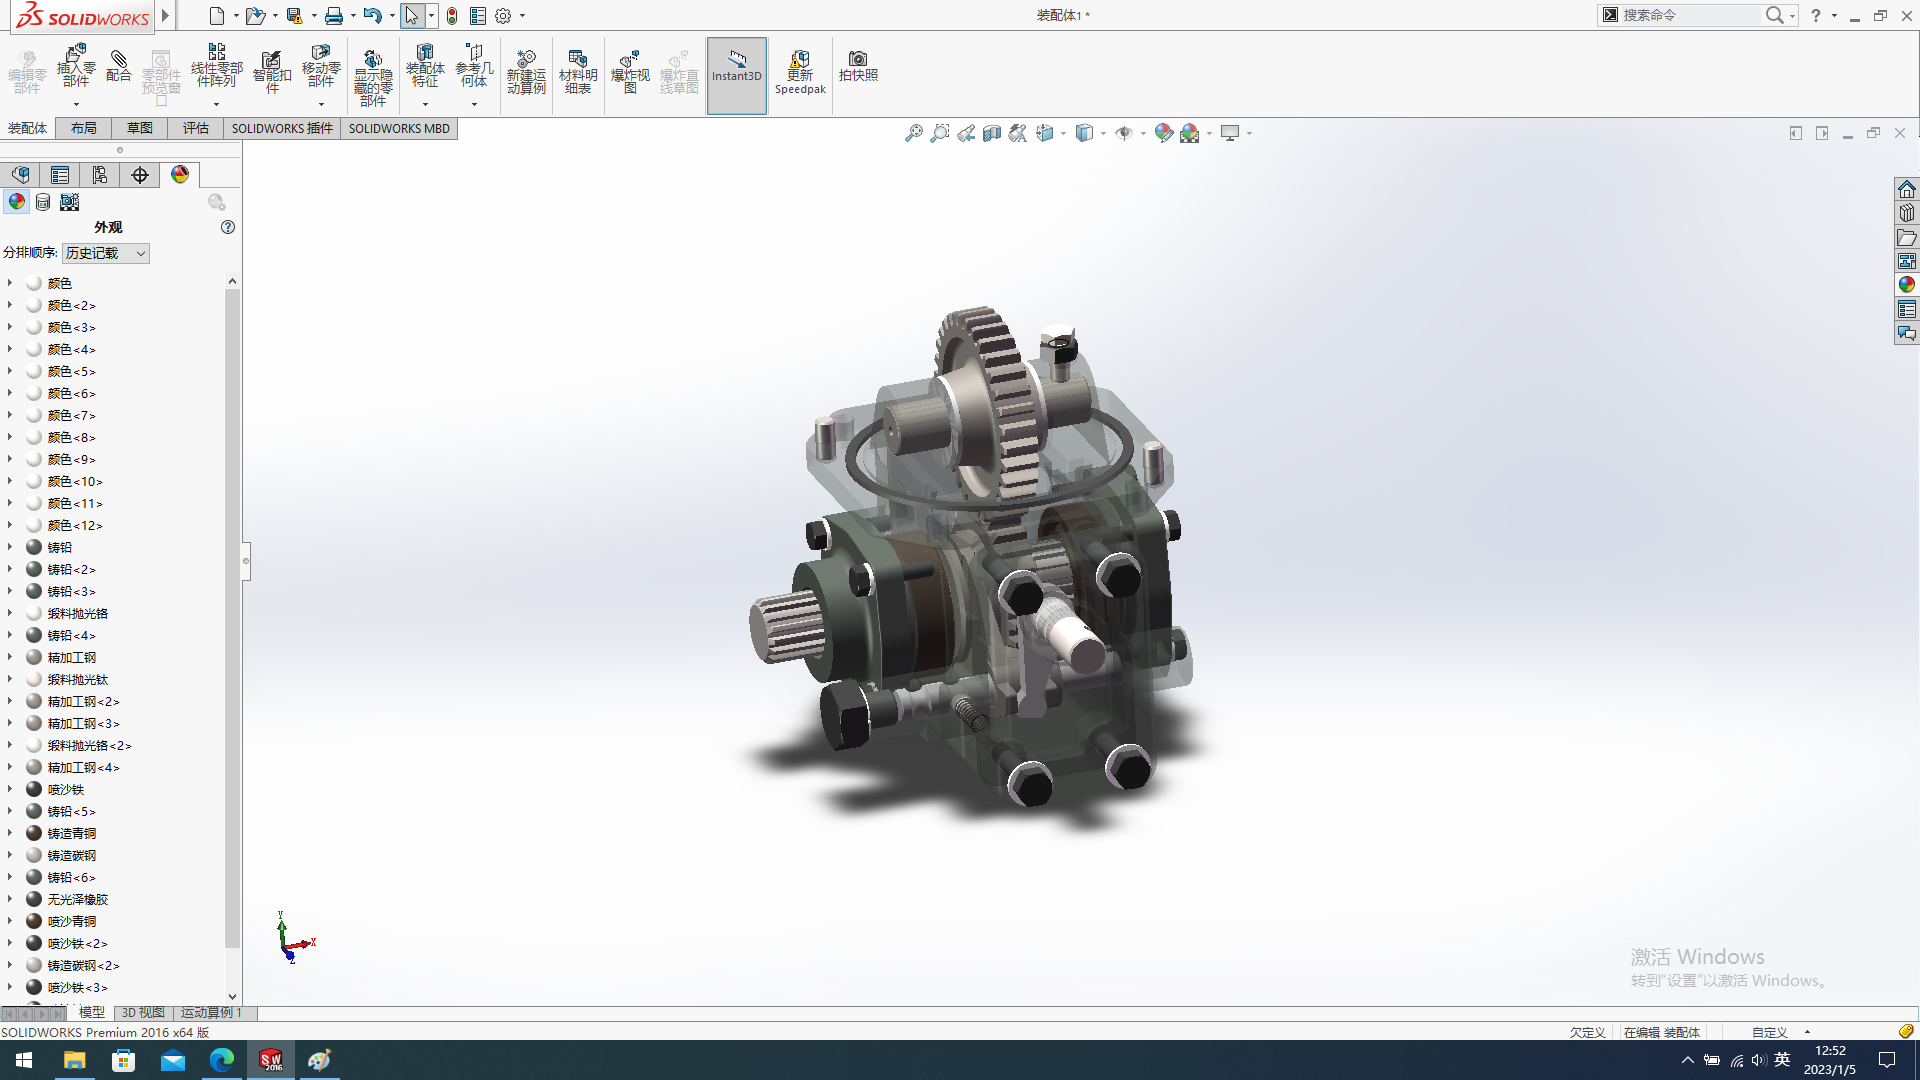Open the ConfigurationManager tab icon

[100, 175]
